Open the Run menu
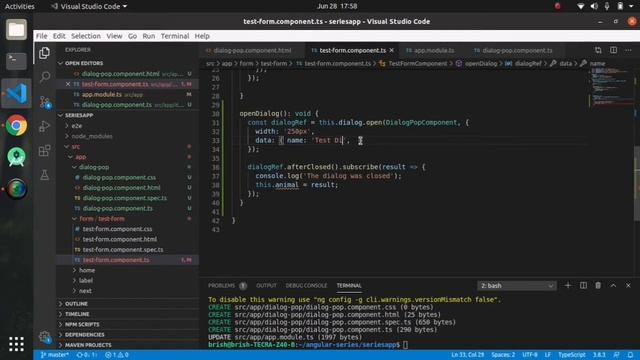This screenshot has width=640, height=360. [149, 36]
